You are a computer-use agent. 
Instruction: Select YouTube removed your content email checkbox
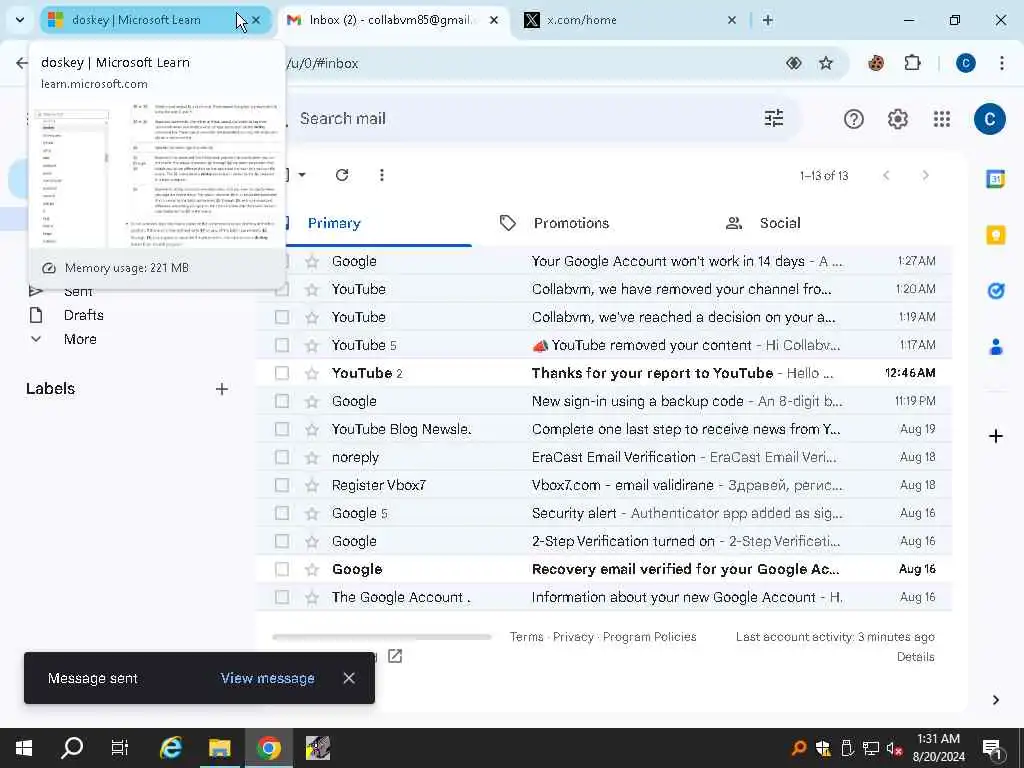point(281,345)
